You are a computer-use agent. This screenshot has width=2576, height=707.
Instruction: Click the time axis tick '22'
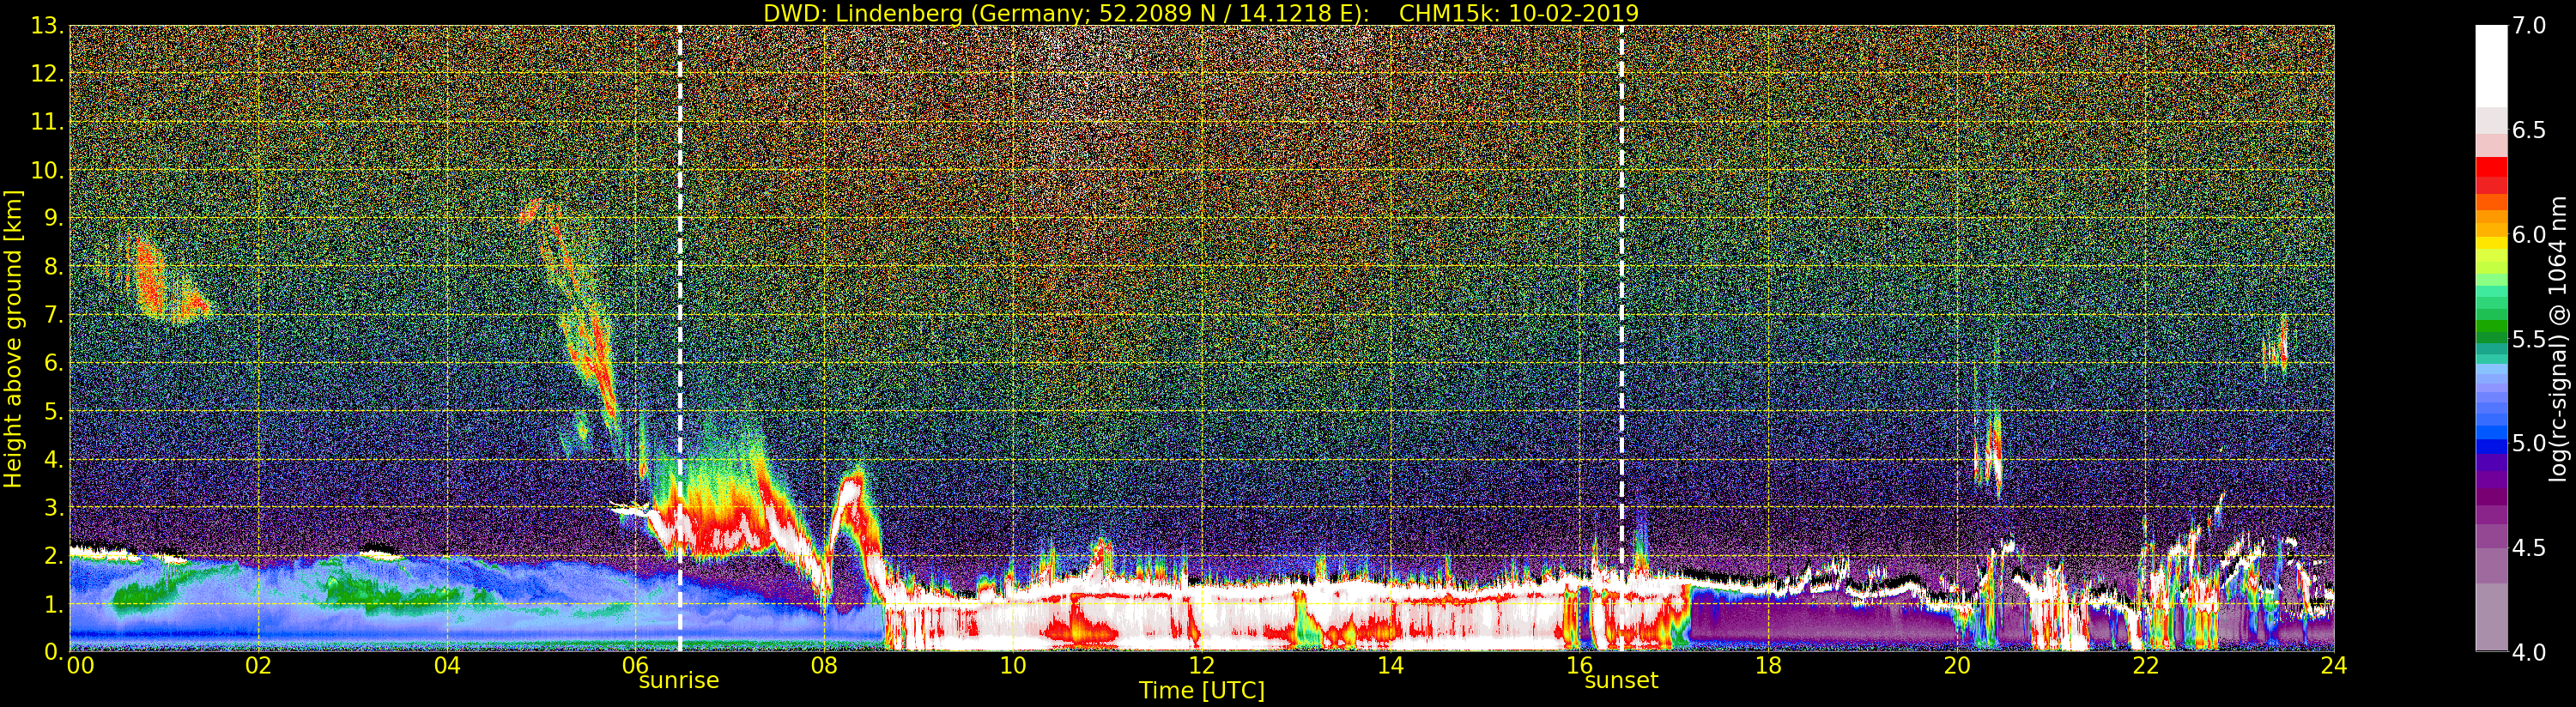[2146, 665]
